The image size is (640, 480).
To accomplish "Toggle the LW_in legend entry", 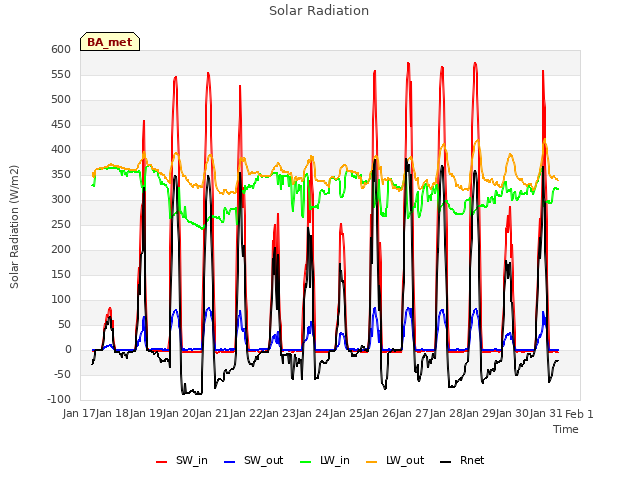I will [325, 460].
